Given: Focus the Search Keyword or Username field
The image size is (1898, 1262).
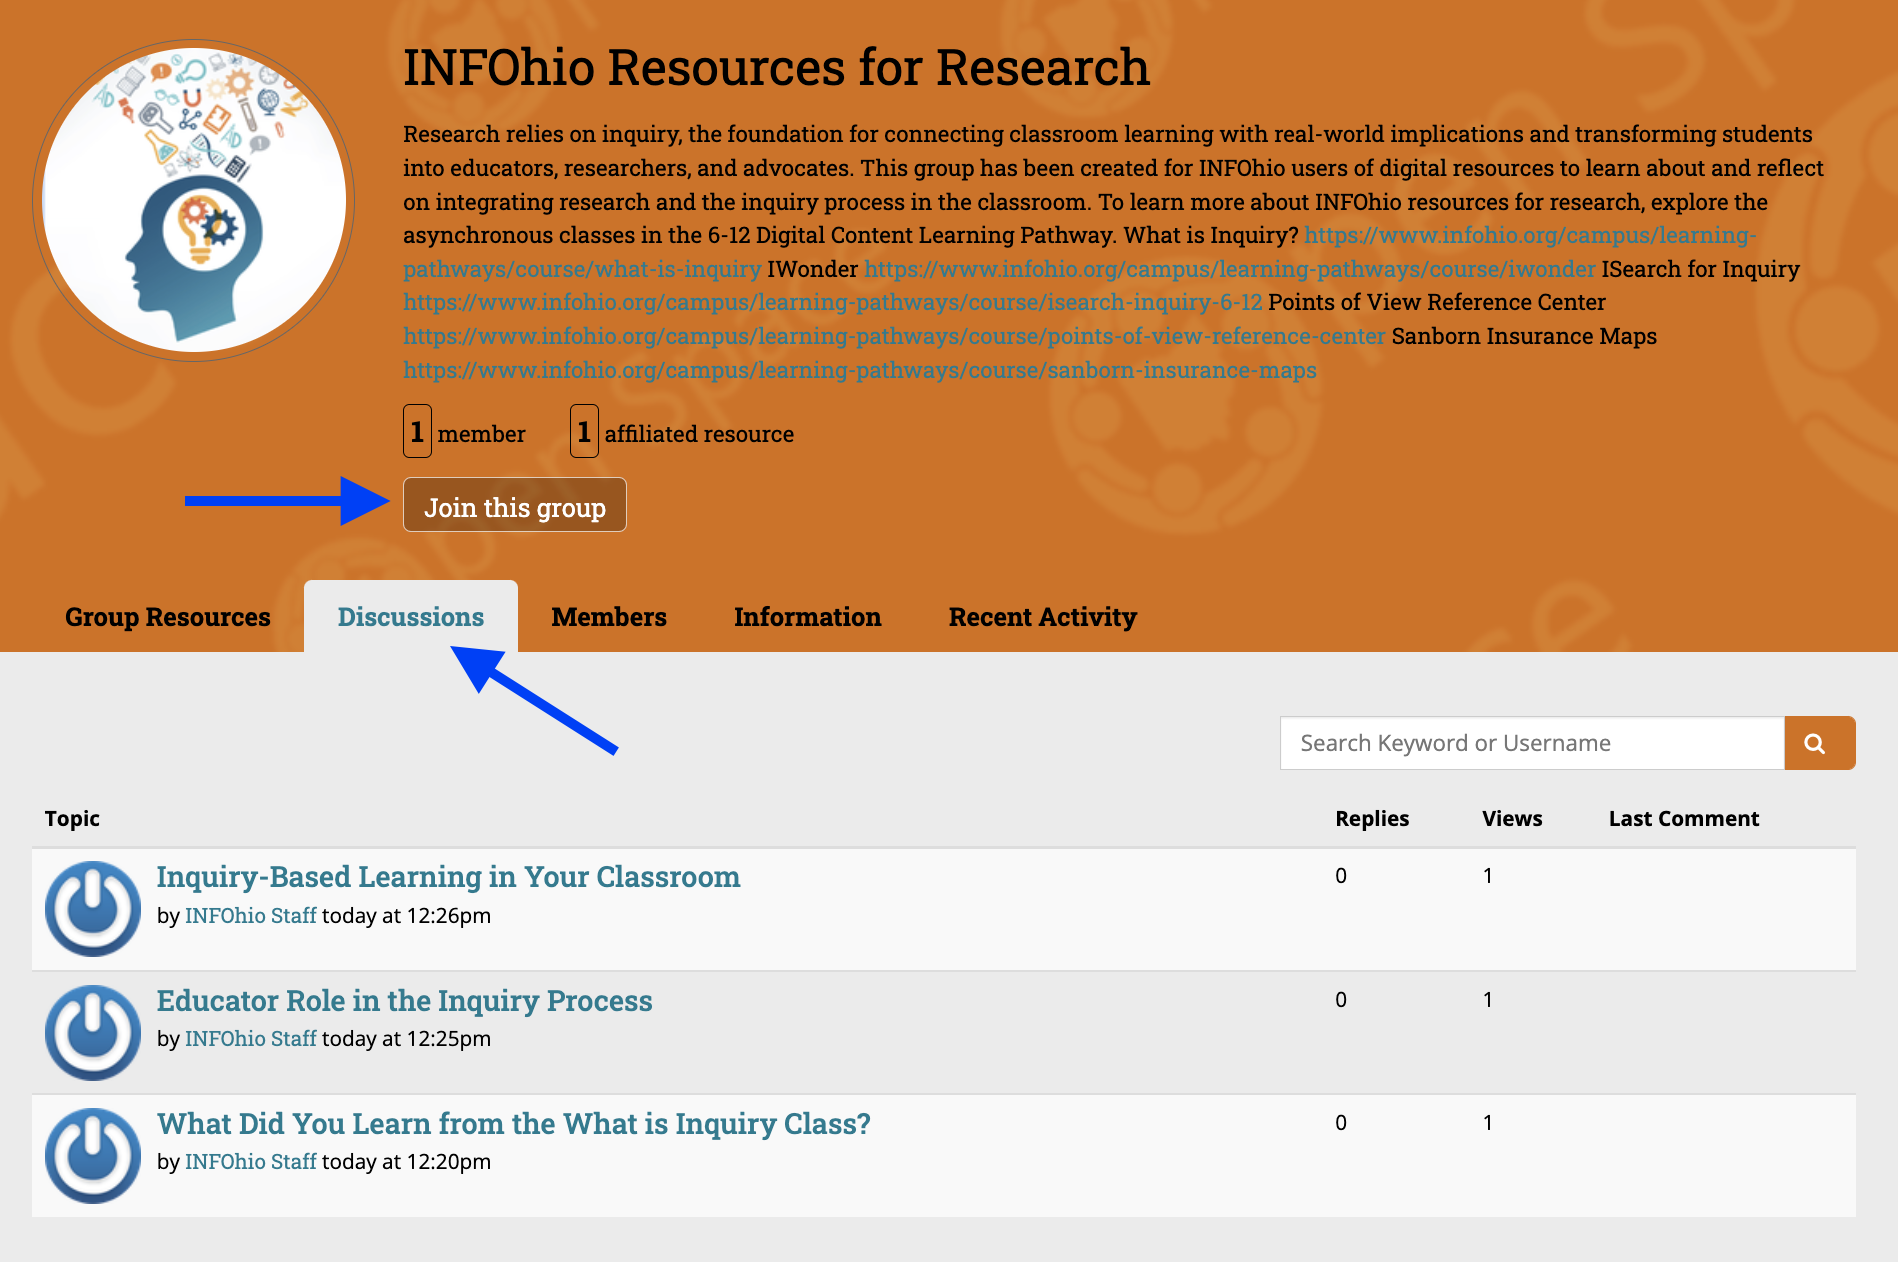Looking at the screenshot, I should pyautogui.click(x=1532, y=743).
